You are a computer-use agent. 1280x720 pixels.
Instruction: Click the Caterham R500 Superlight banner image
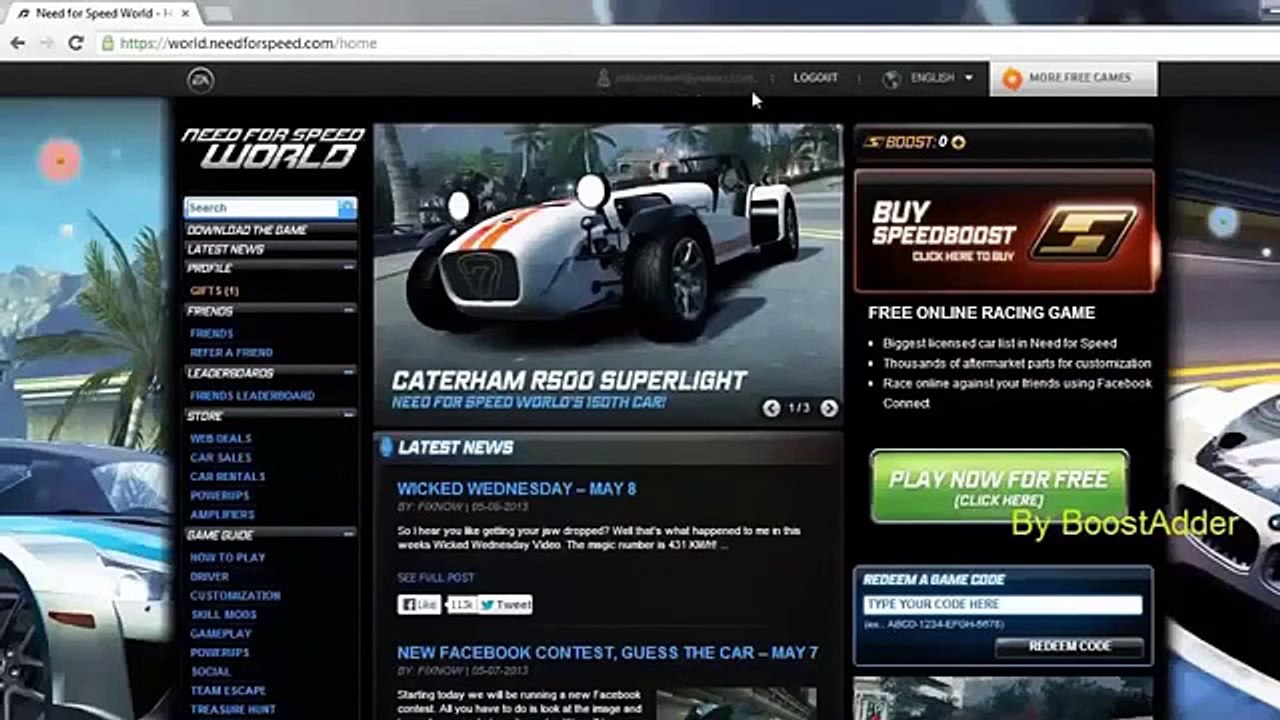(608, 275)
